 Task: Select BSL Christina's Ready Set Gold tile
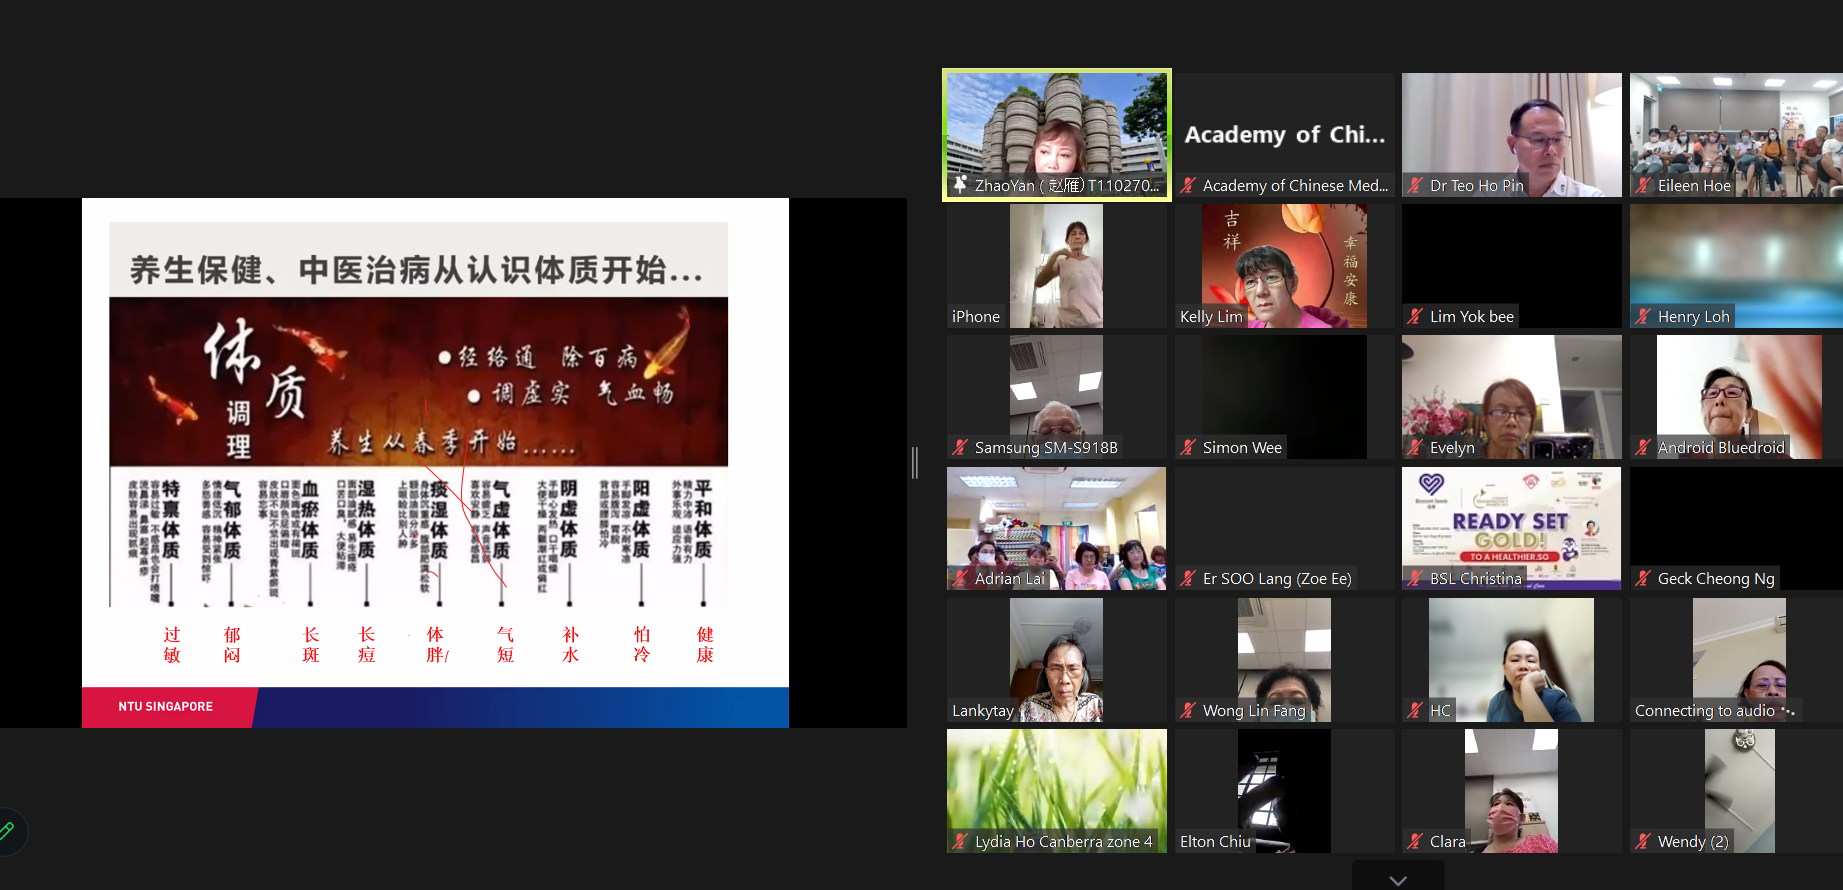(1511, 527)
